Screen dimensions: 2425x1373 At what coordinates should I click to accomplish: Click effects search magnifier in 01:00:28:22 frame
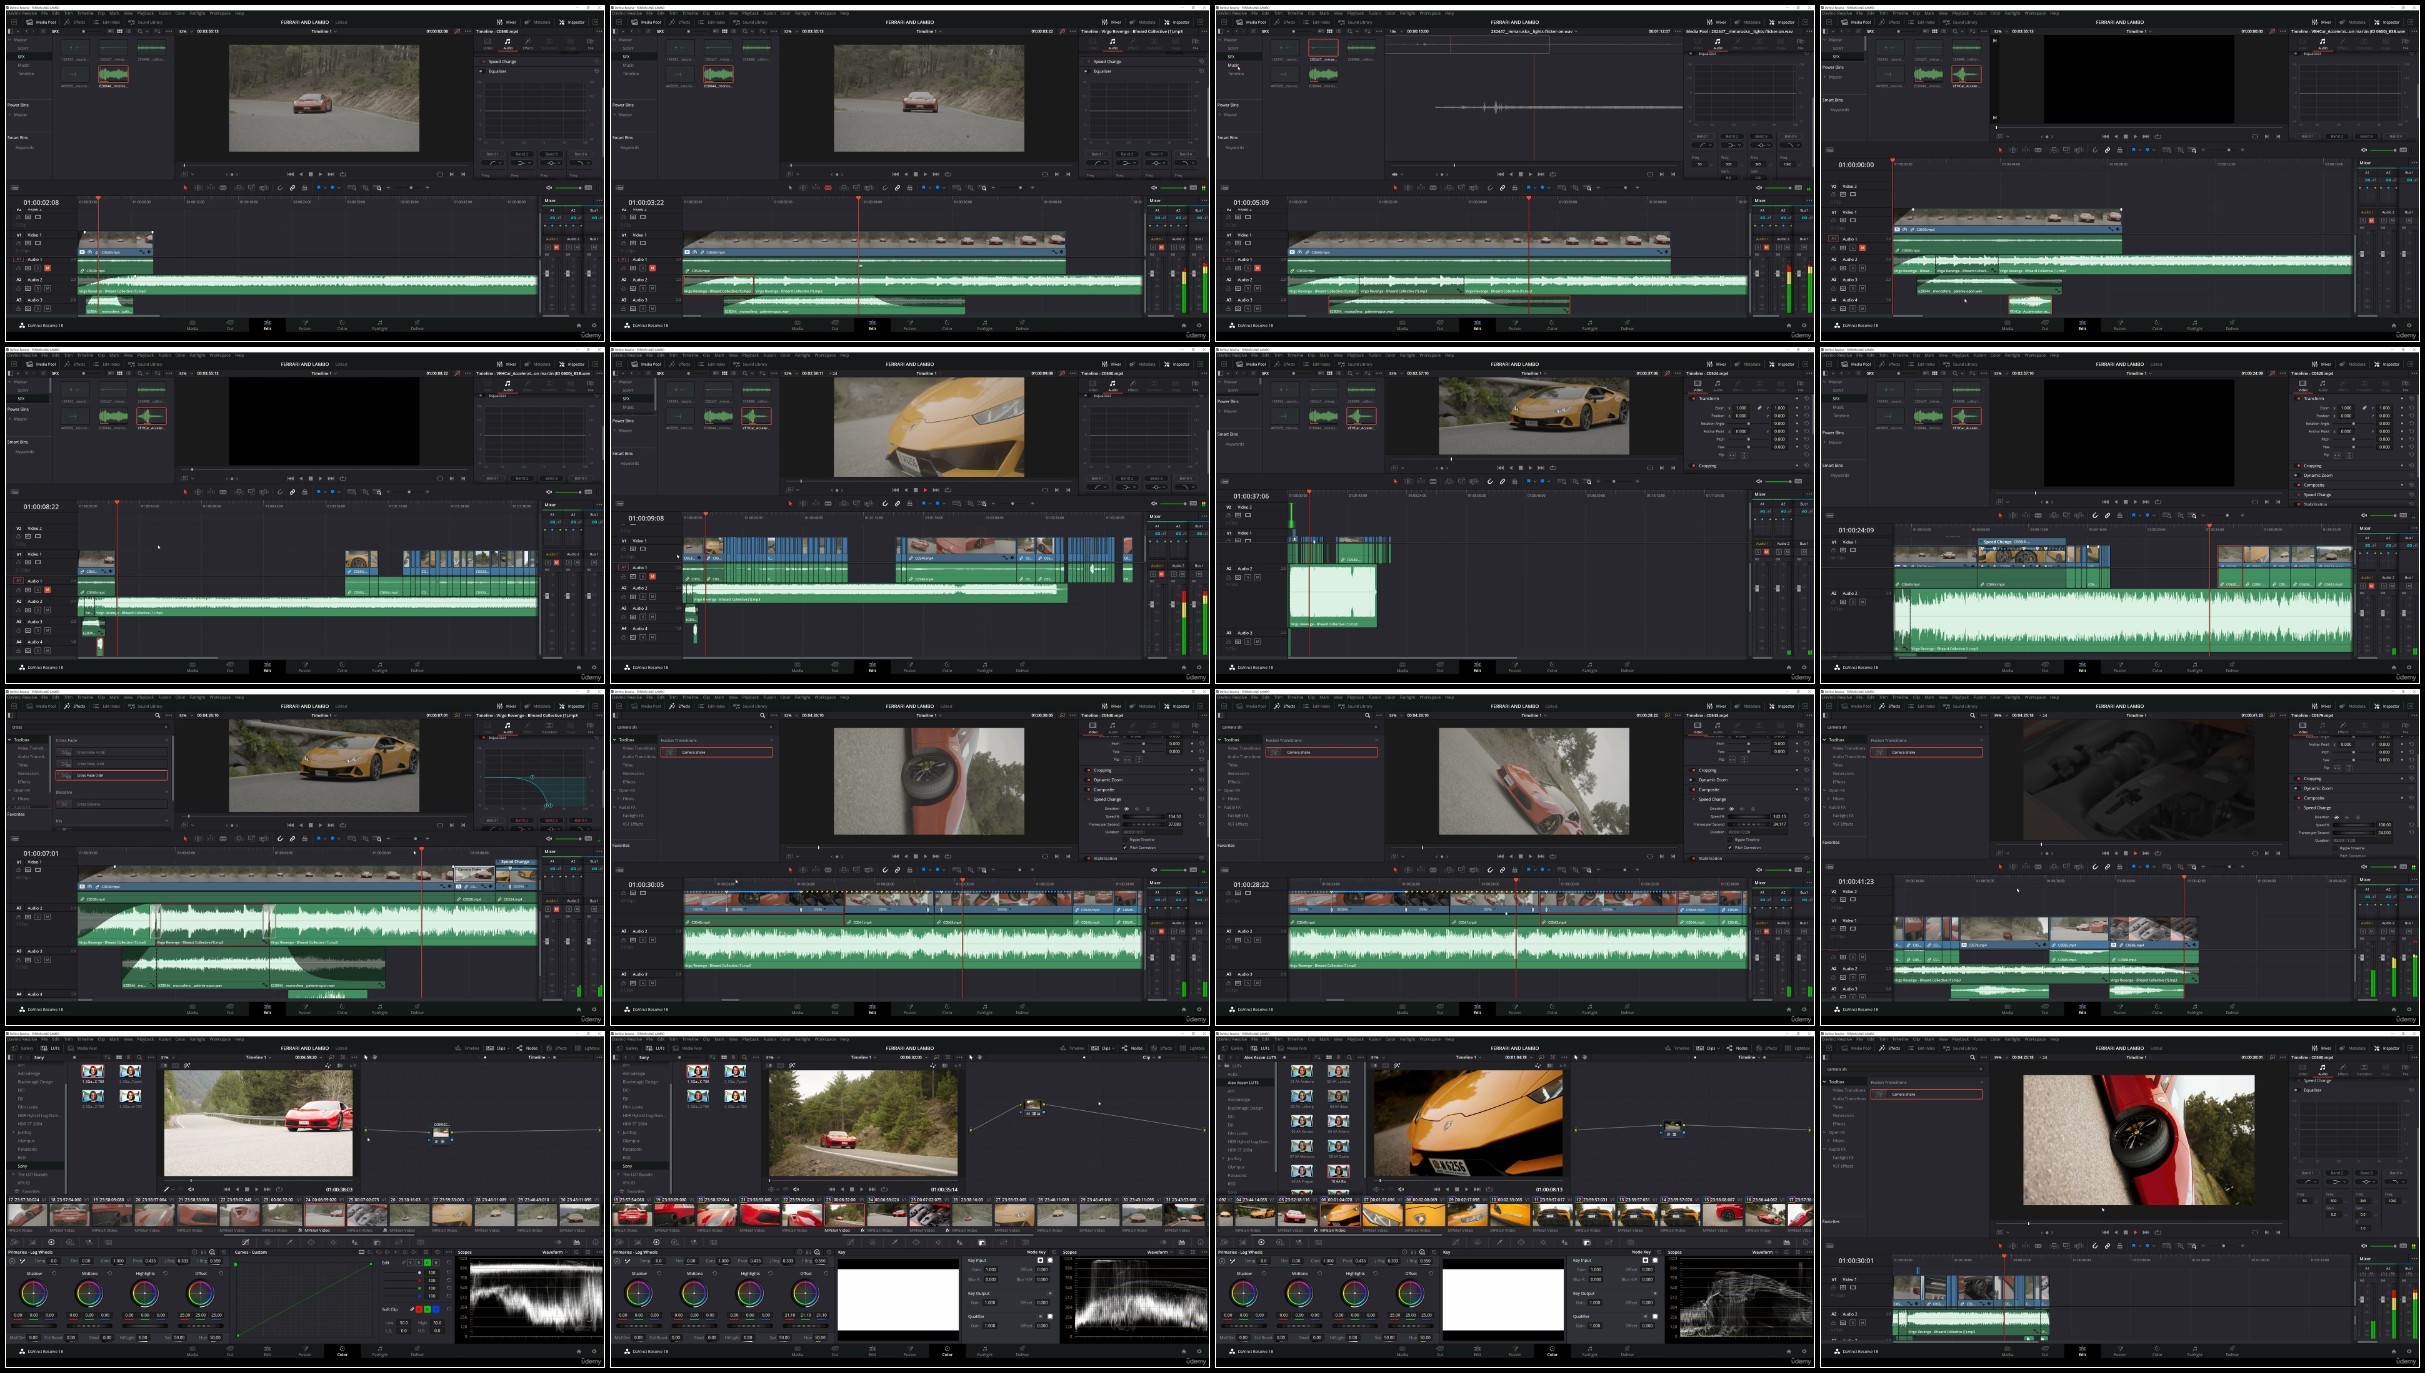(x=1367, y=715)
